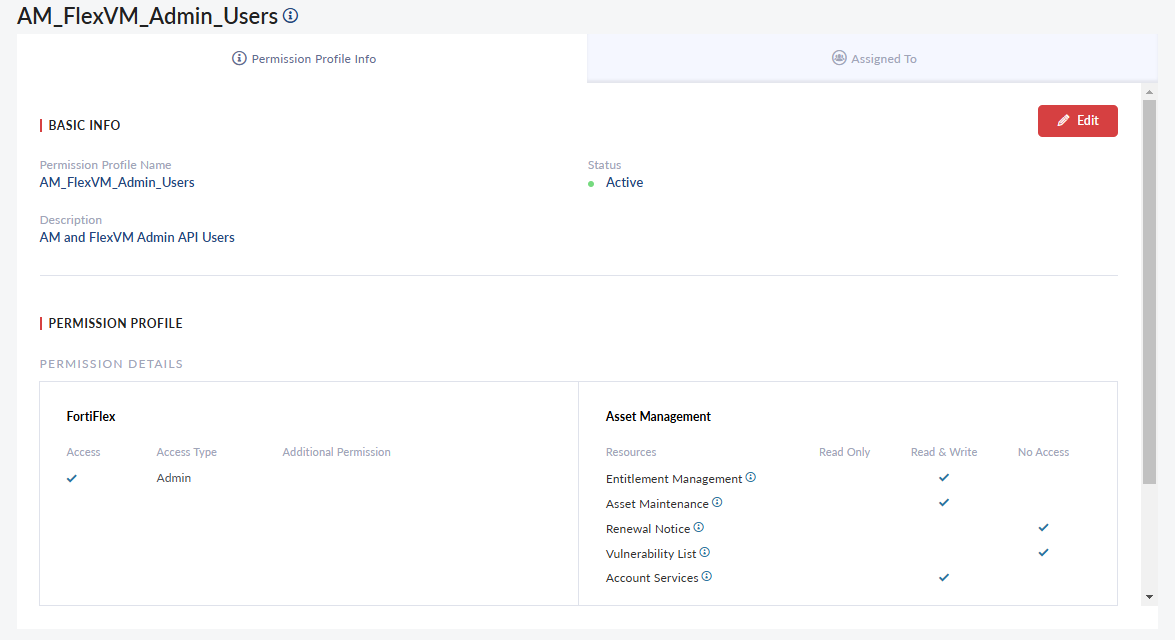Click the Additional Permission column header
1175x640 pixels.
(x=336, y=452)
